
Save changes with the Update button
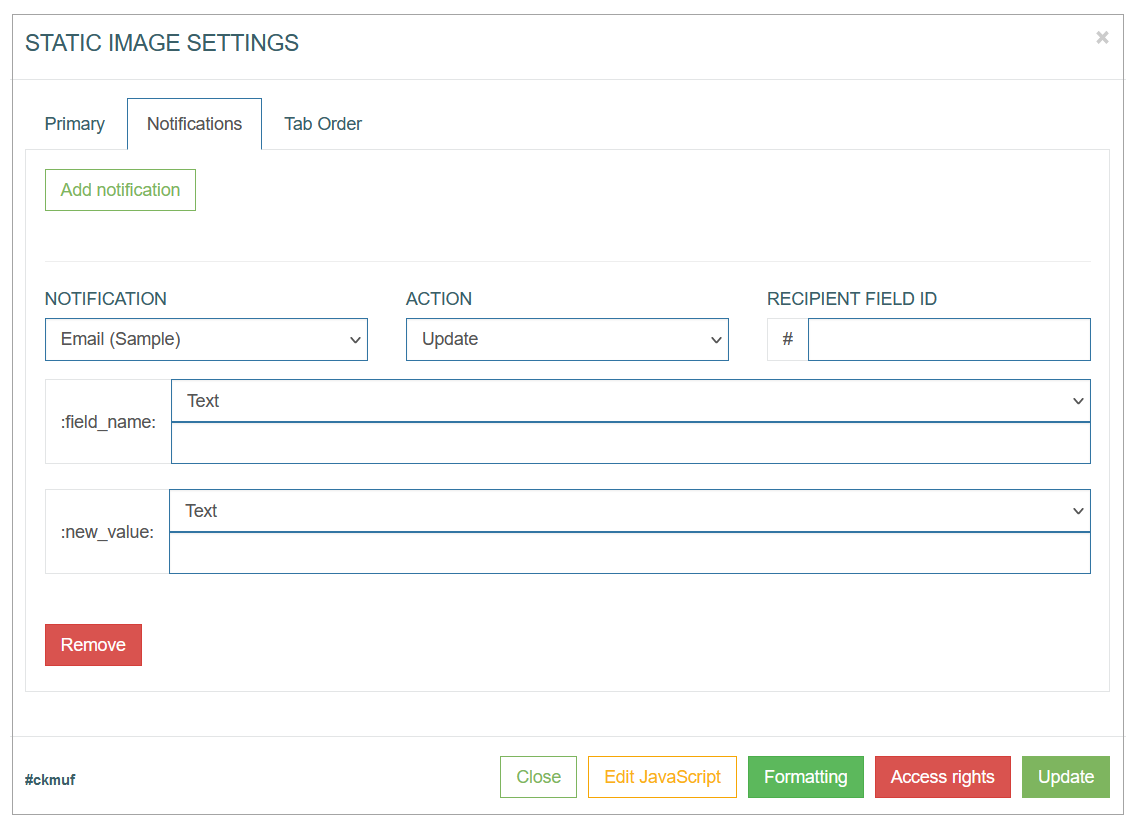click(1066, 777)
